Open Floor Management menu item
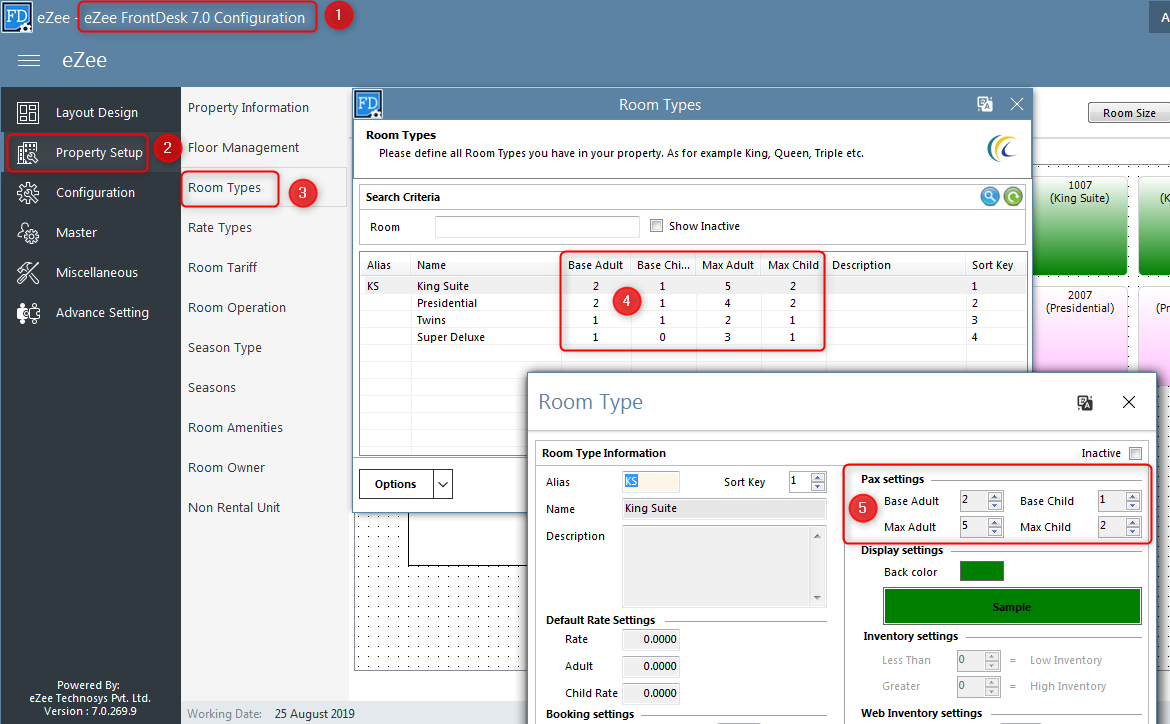 click(243, 148)
